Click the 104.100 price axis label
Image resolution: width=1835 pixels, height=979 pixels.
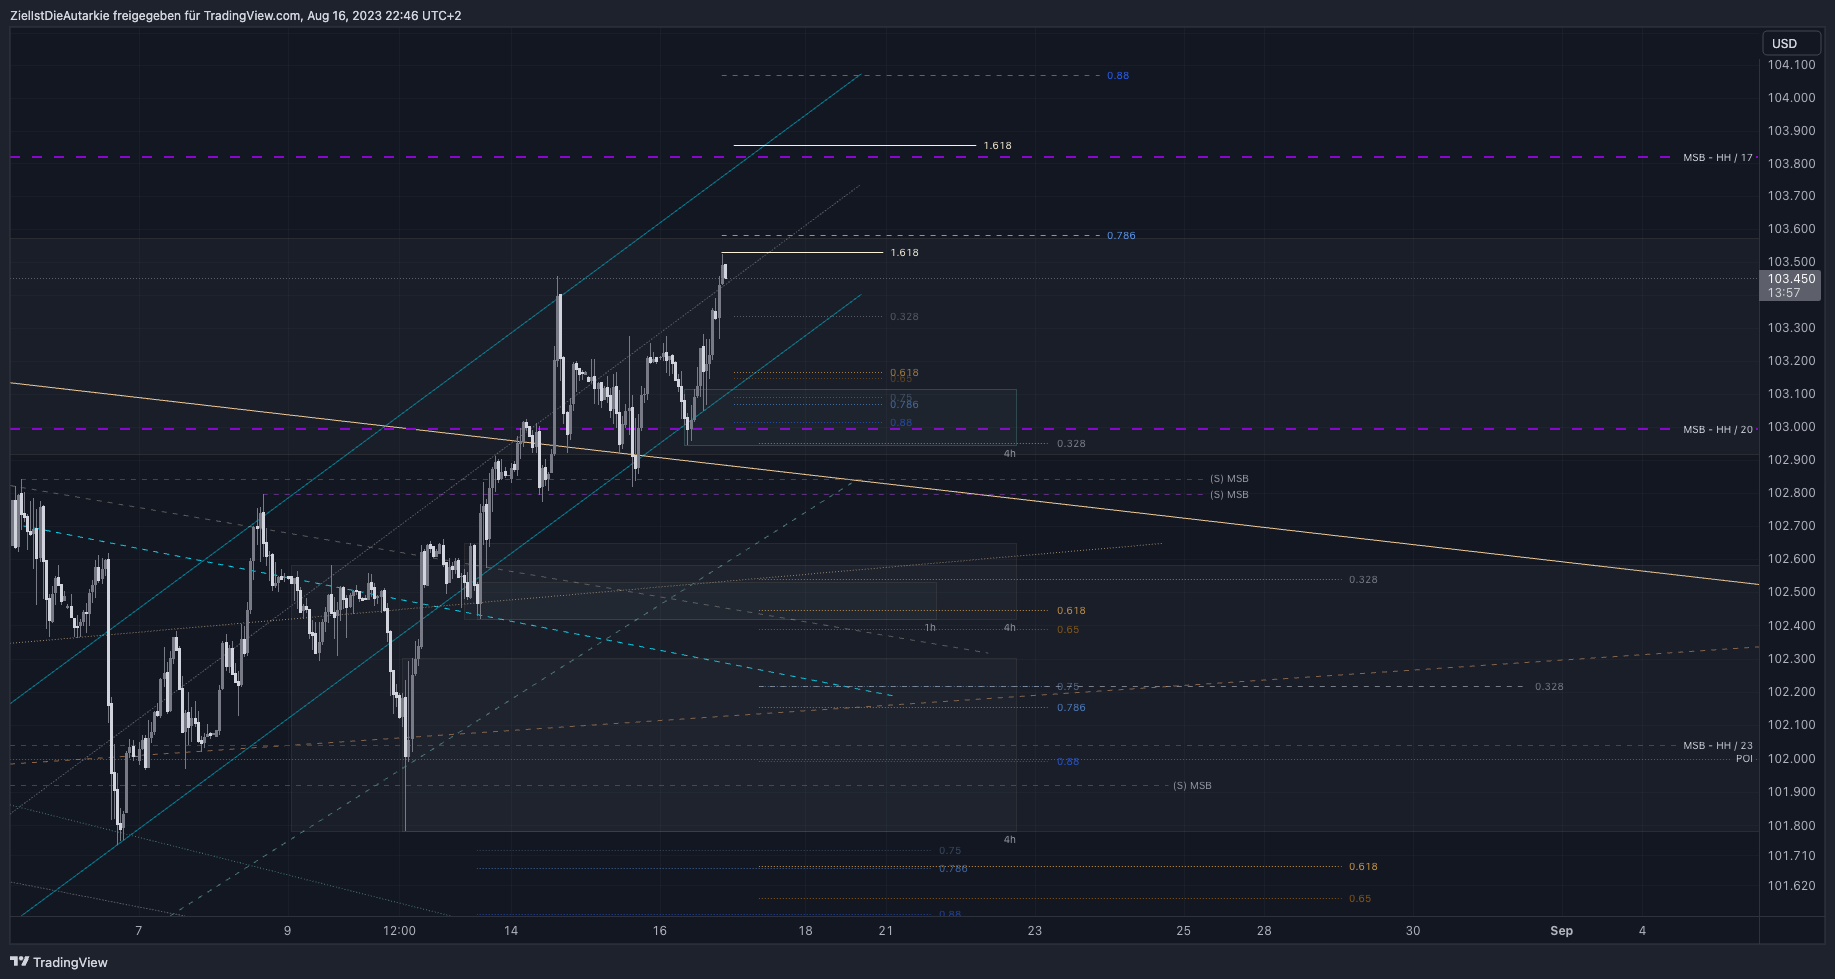(x=1791, y=65)
